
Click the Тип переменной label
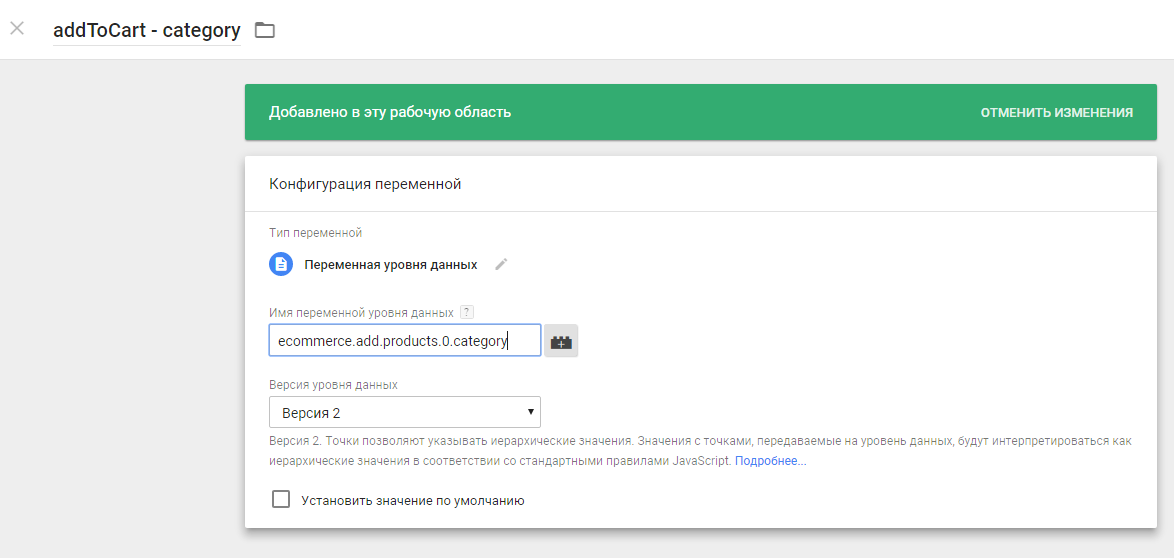(x=316, y=233)
